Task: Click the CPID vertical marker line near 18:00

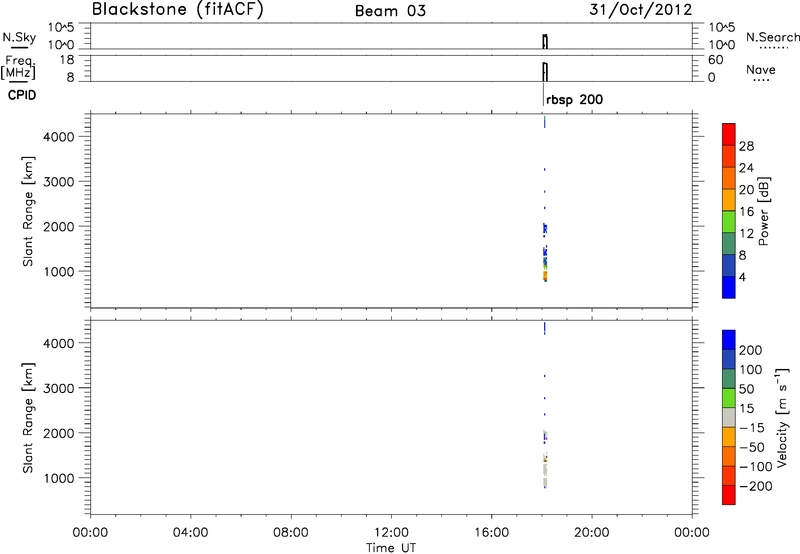Action: point(543,93)
